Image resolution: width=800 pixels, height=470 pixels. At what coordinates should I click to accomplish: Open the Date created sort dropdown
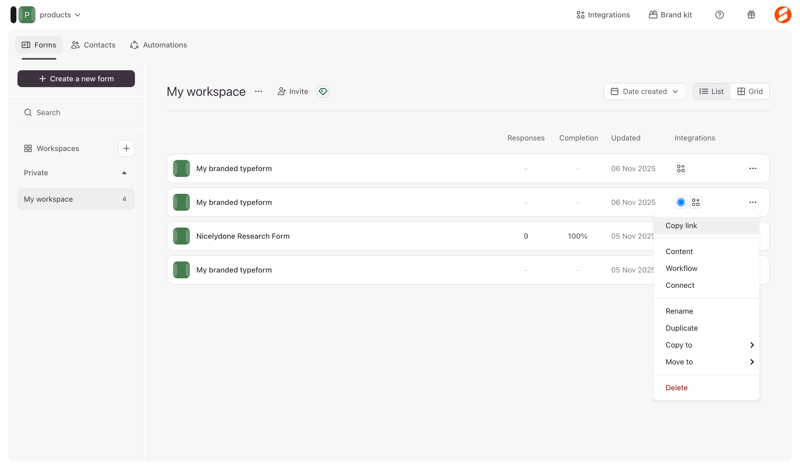click(x=644, y=91)
